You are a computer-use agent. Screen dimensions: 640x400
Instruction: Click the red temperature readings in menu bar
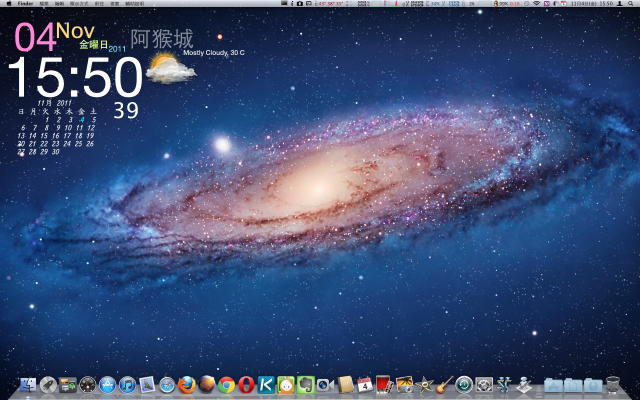(331, 4)
